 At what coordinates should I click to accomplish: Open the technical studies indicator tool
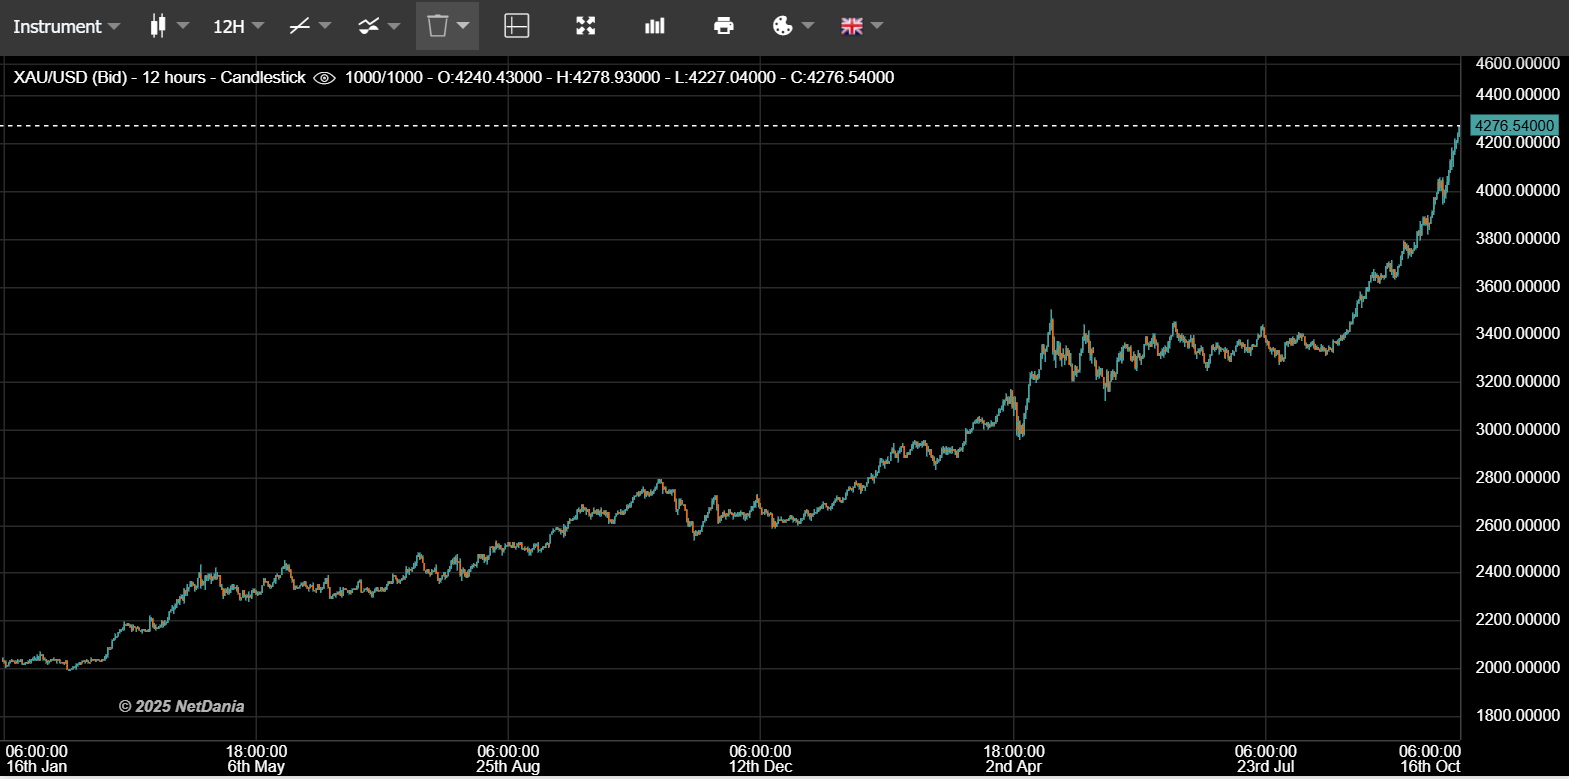[369, 26]
